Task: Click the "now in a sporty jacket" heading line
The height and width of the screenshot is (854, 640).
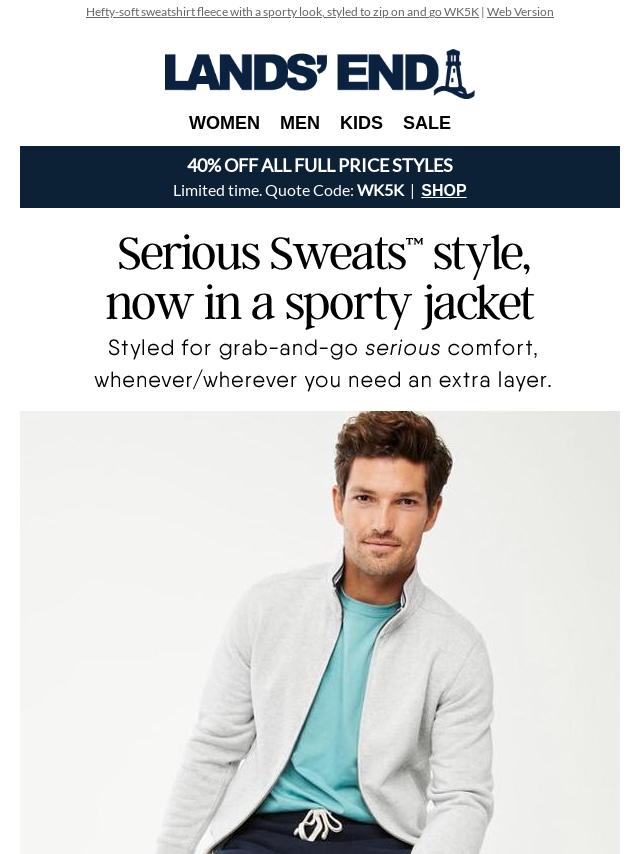Action: pos(320,304)
